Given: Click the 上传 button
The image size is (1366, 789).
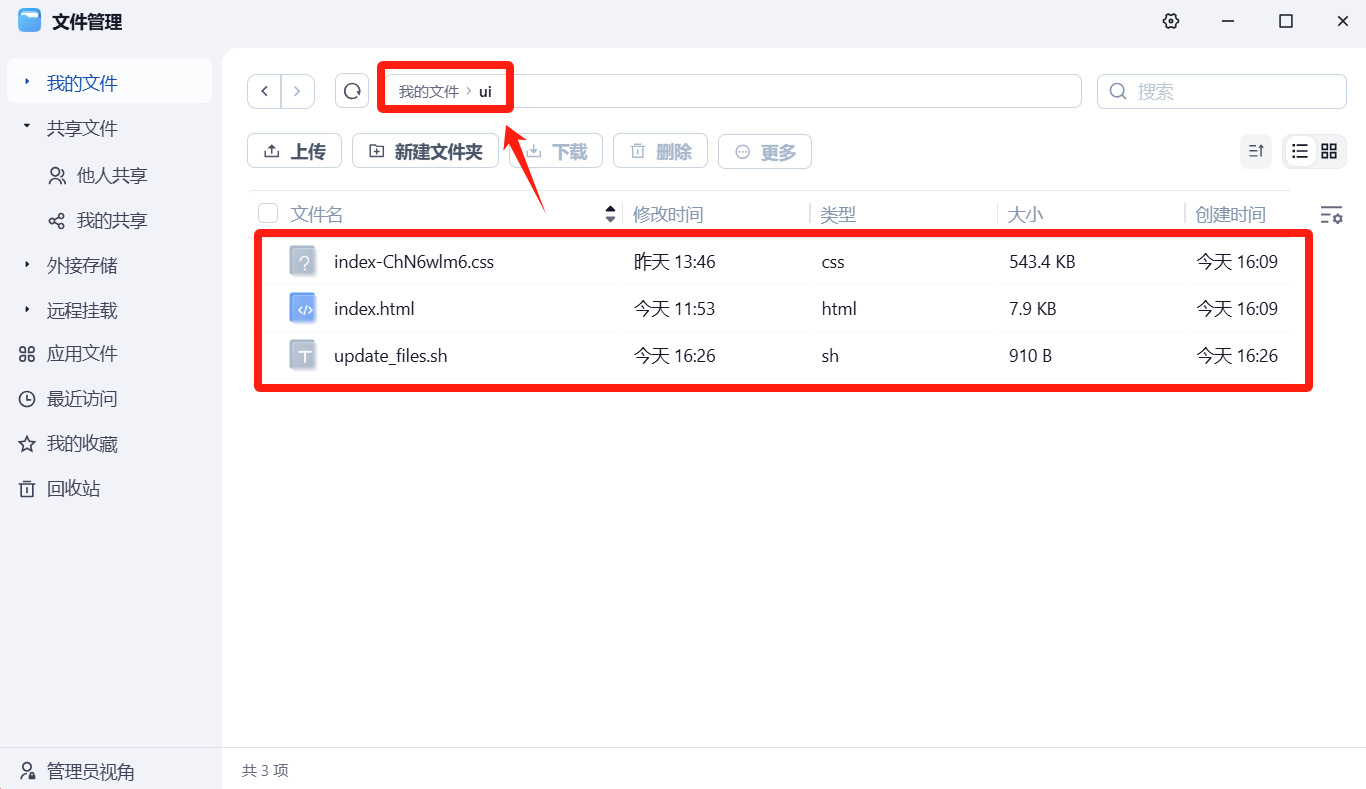Looking at the screenshot, I should (x=294, y=151).
